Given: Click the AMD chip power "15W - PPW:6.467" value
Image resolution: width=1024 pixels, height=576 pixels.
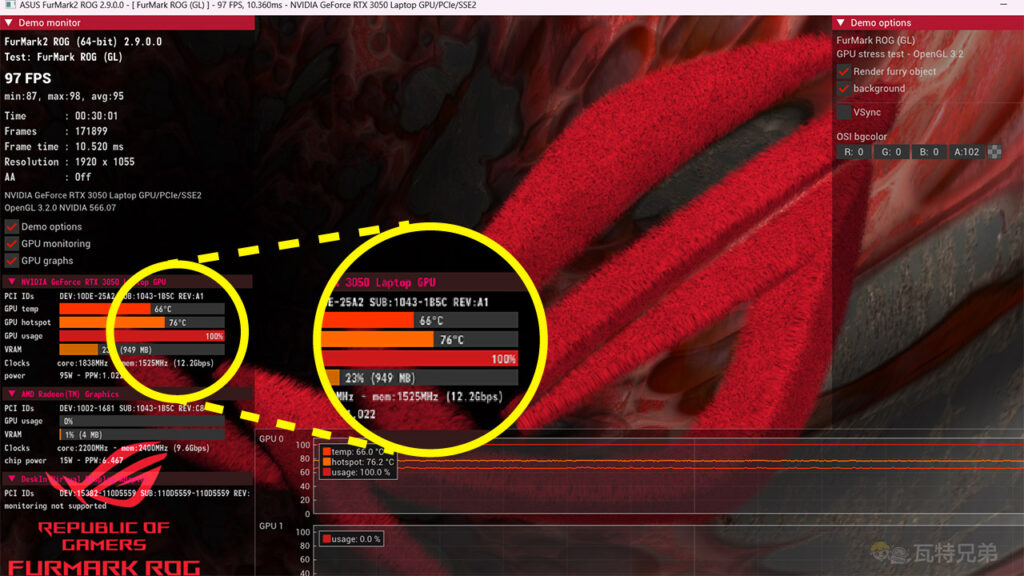Looking at the screenshot, I should point(91,461).
